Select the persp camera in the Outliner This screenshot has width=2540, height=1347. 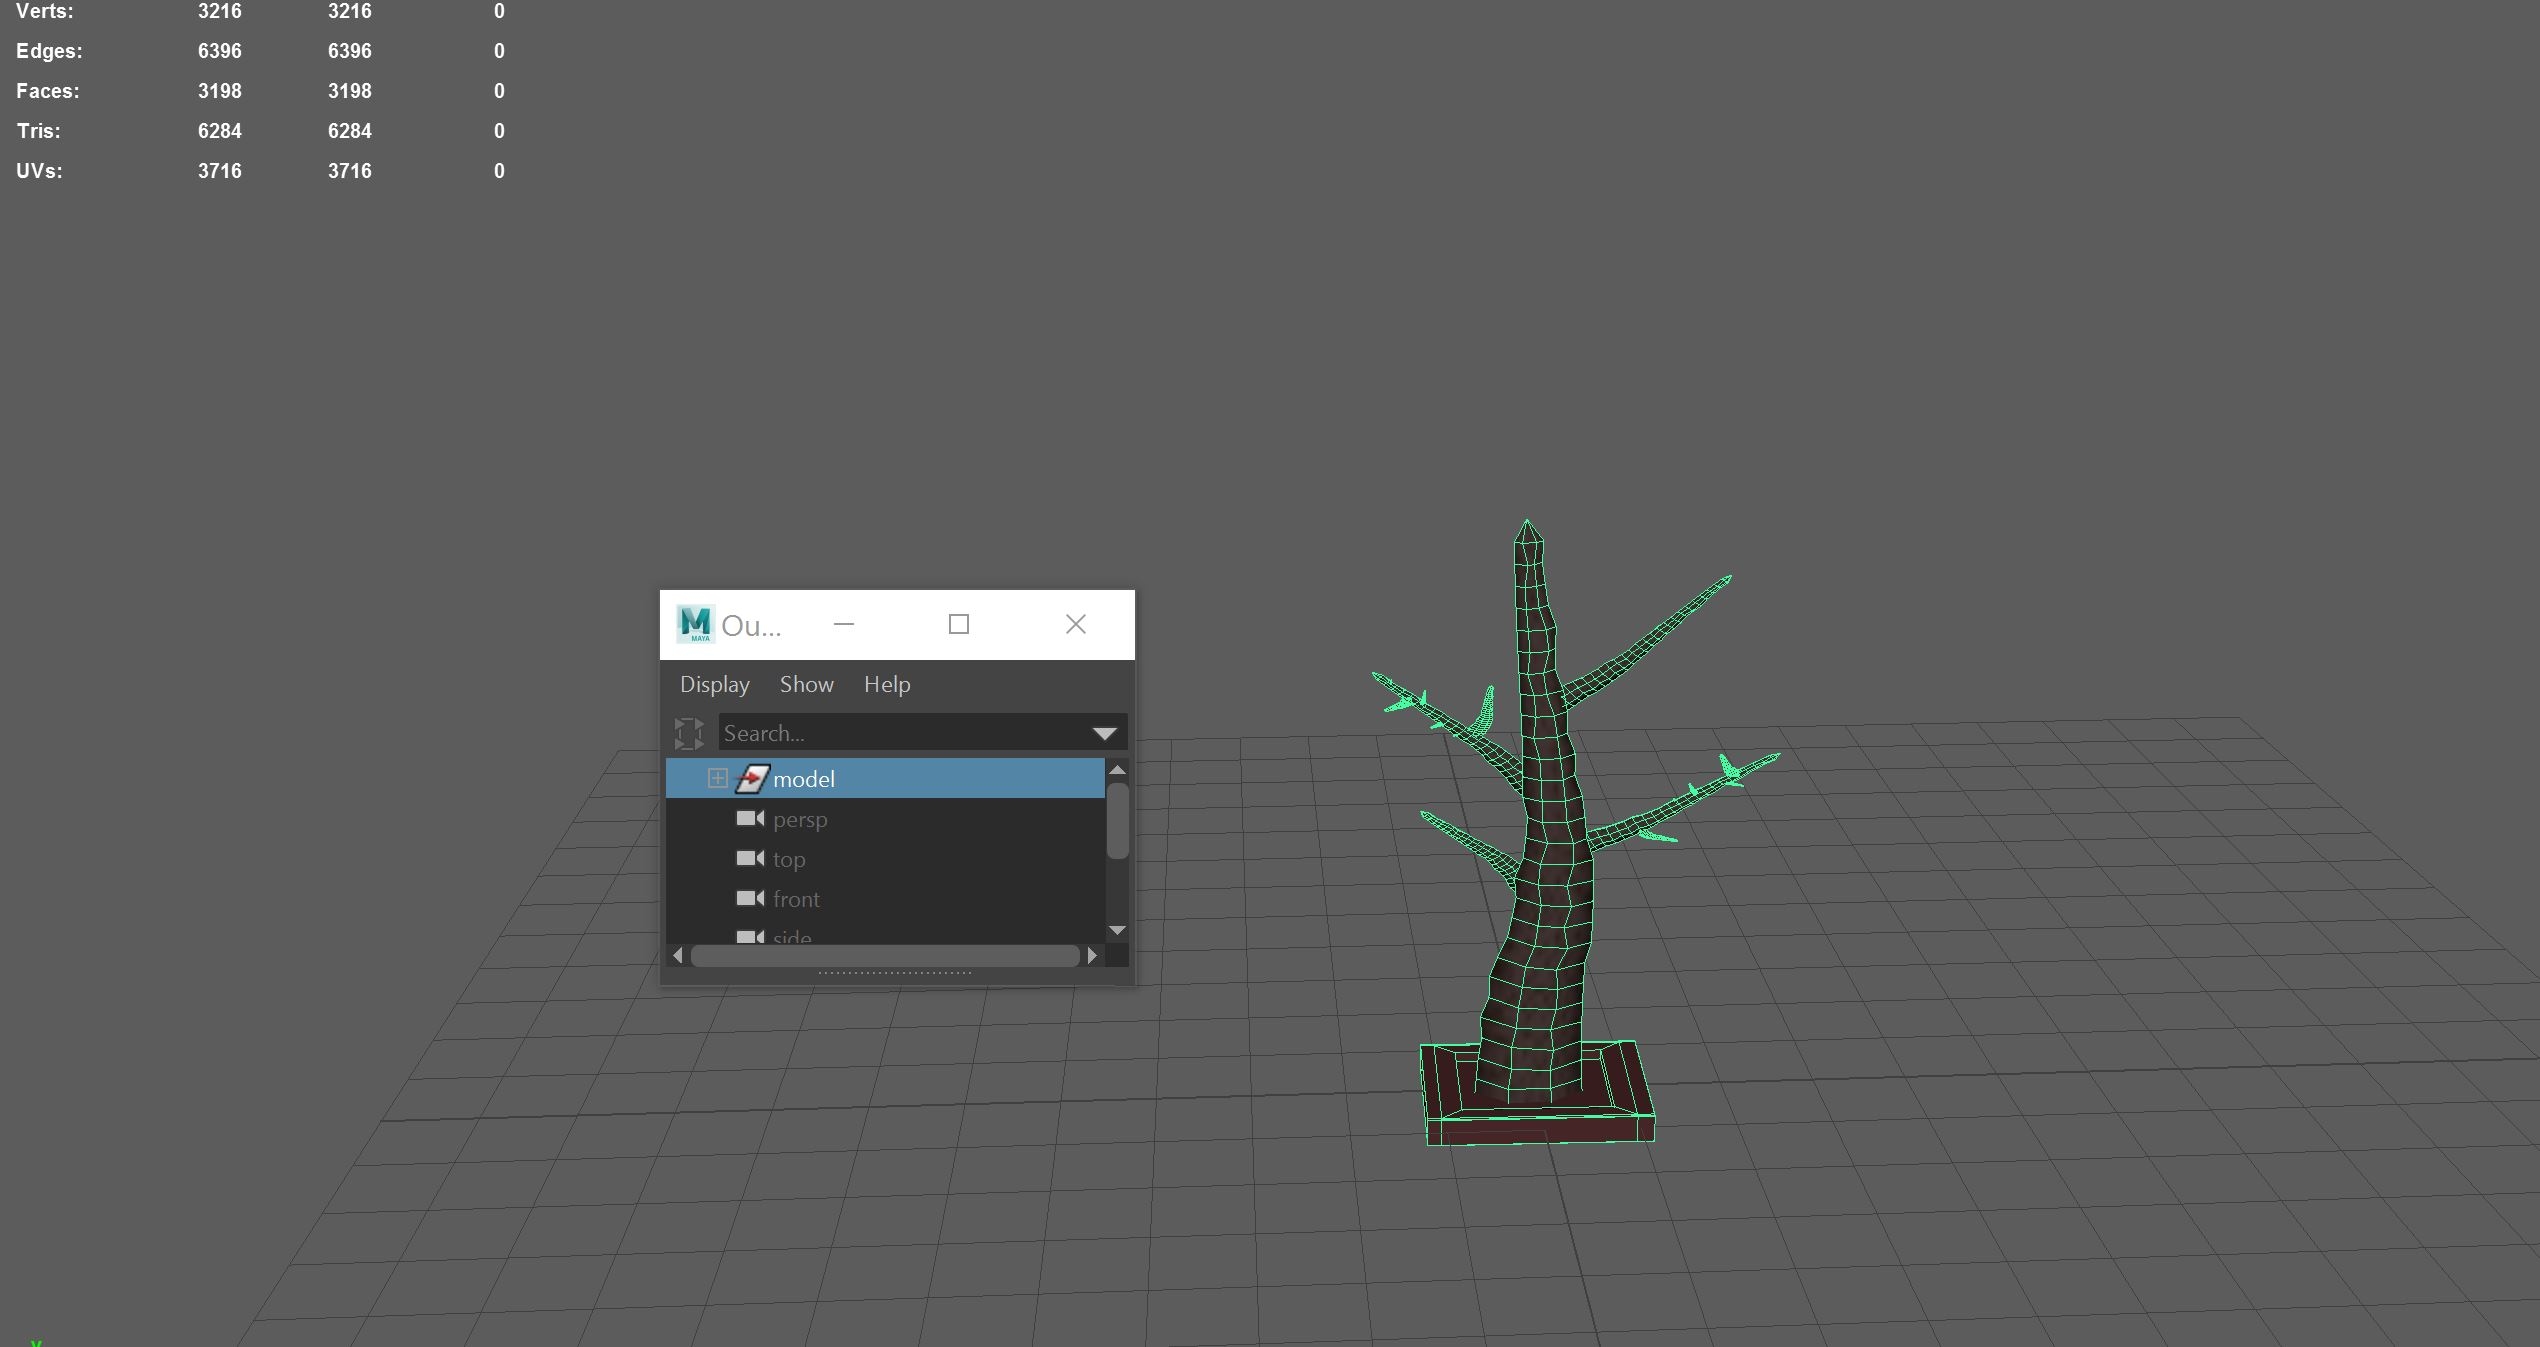coord(800,819)
